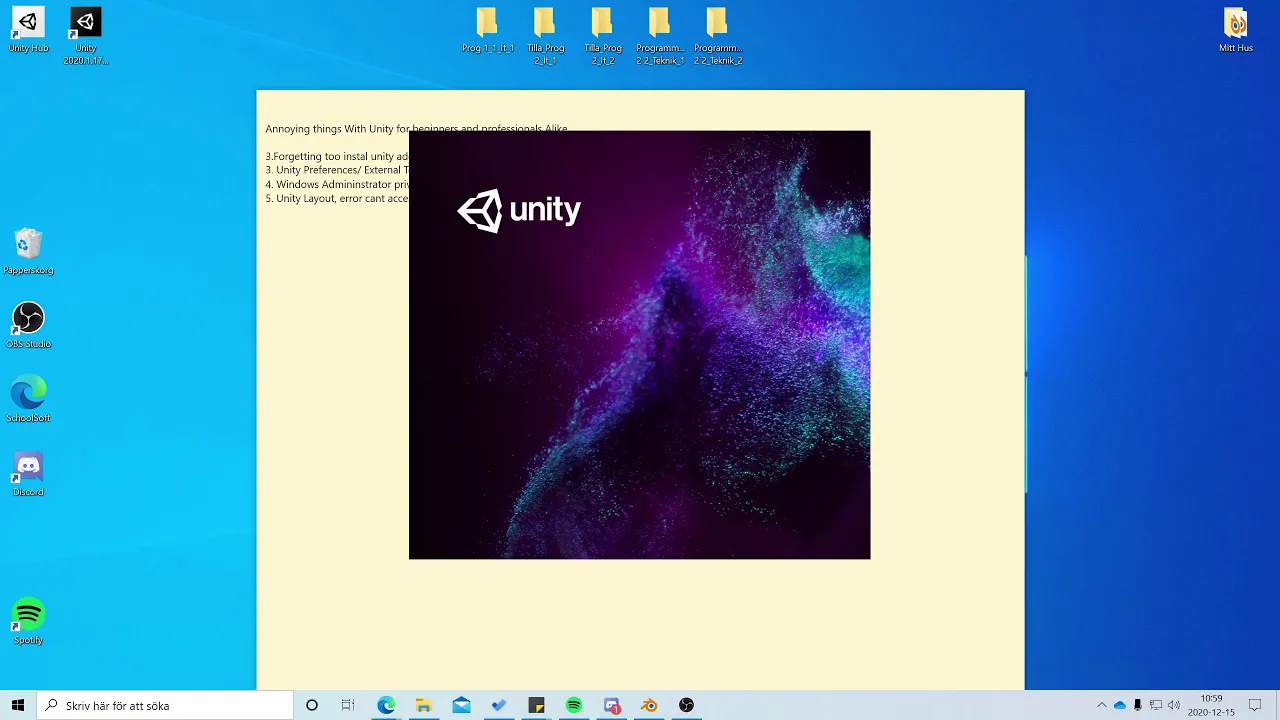
Task: Click the '3.Forgetting too instal unity' note line
Action: (x=337, y=156)
